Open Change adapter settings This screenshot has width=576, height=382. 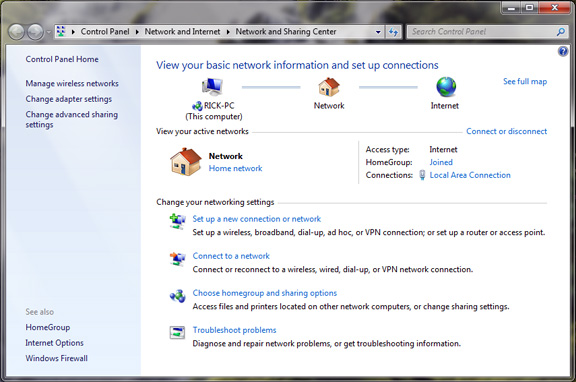69,99
